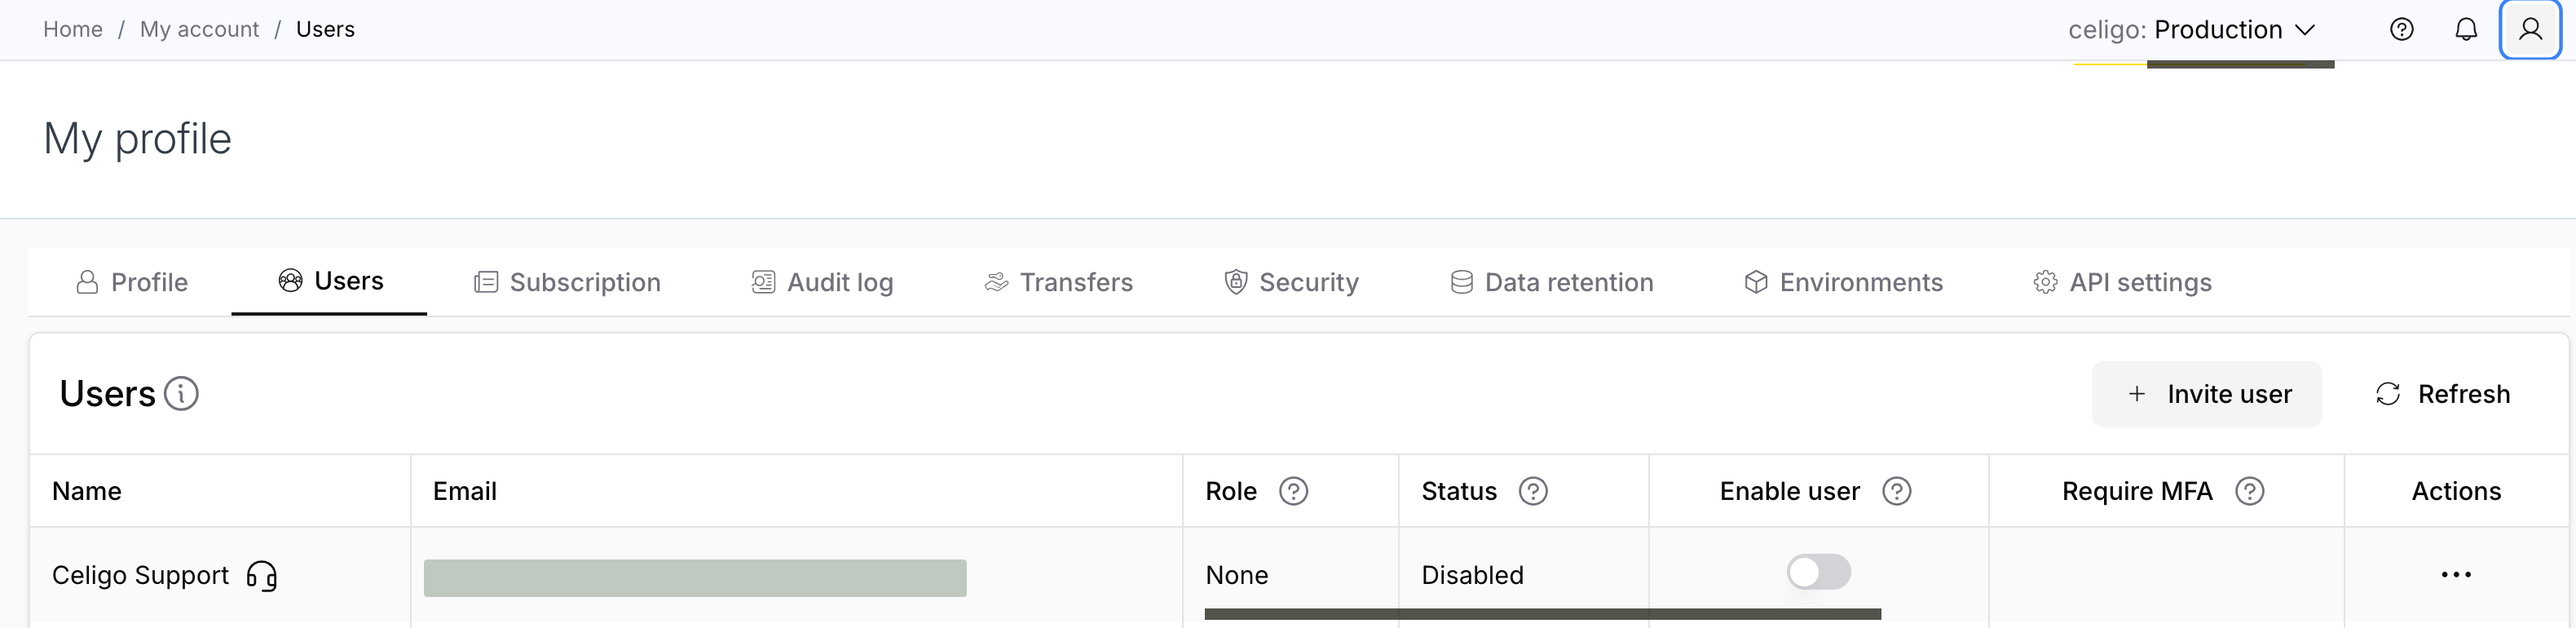
Task: Open My account from the breadcrumb
Action: (x=199, y=29)
